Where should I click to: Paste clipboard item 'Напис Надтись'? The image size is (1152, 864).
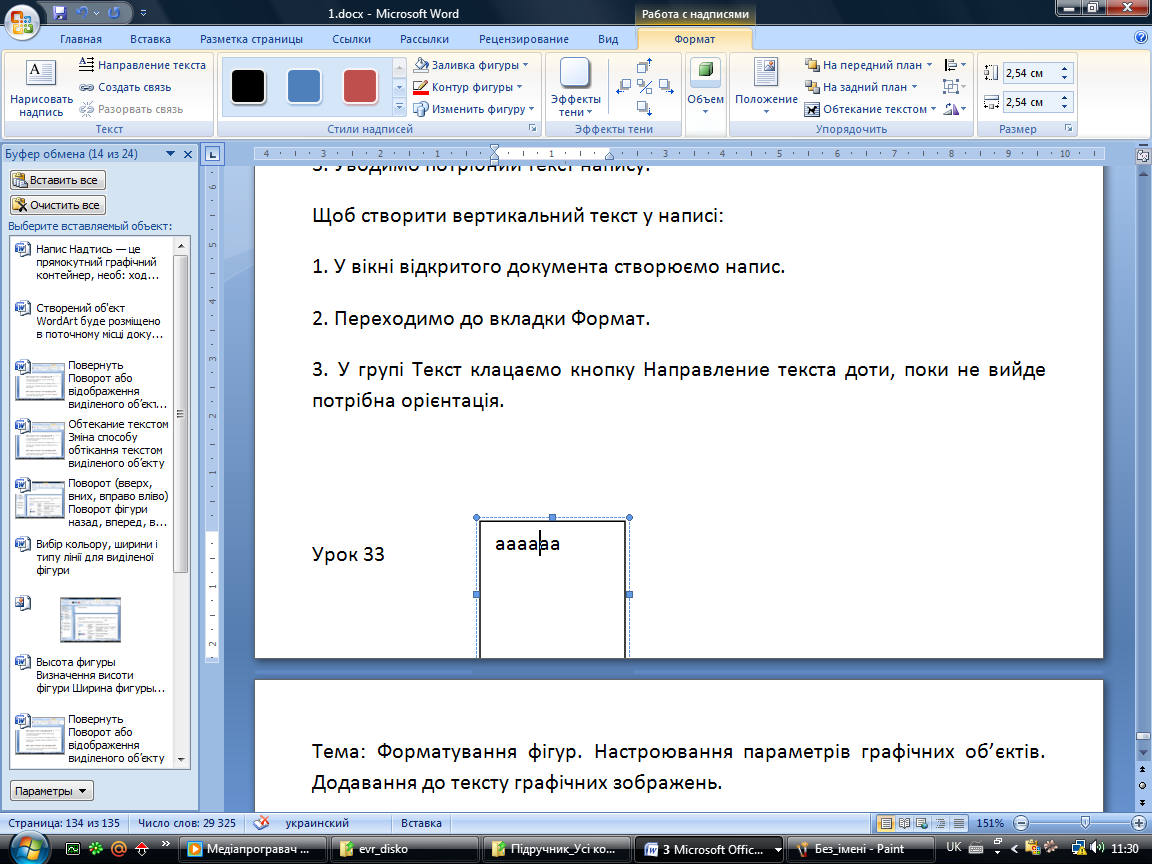(x=92, y=262)
